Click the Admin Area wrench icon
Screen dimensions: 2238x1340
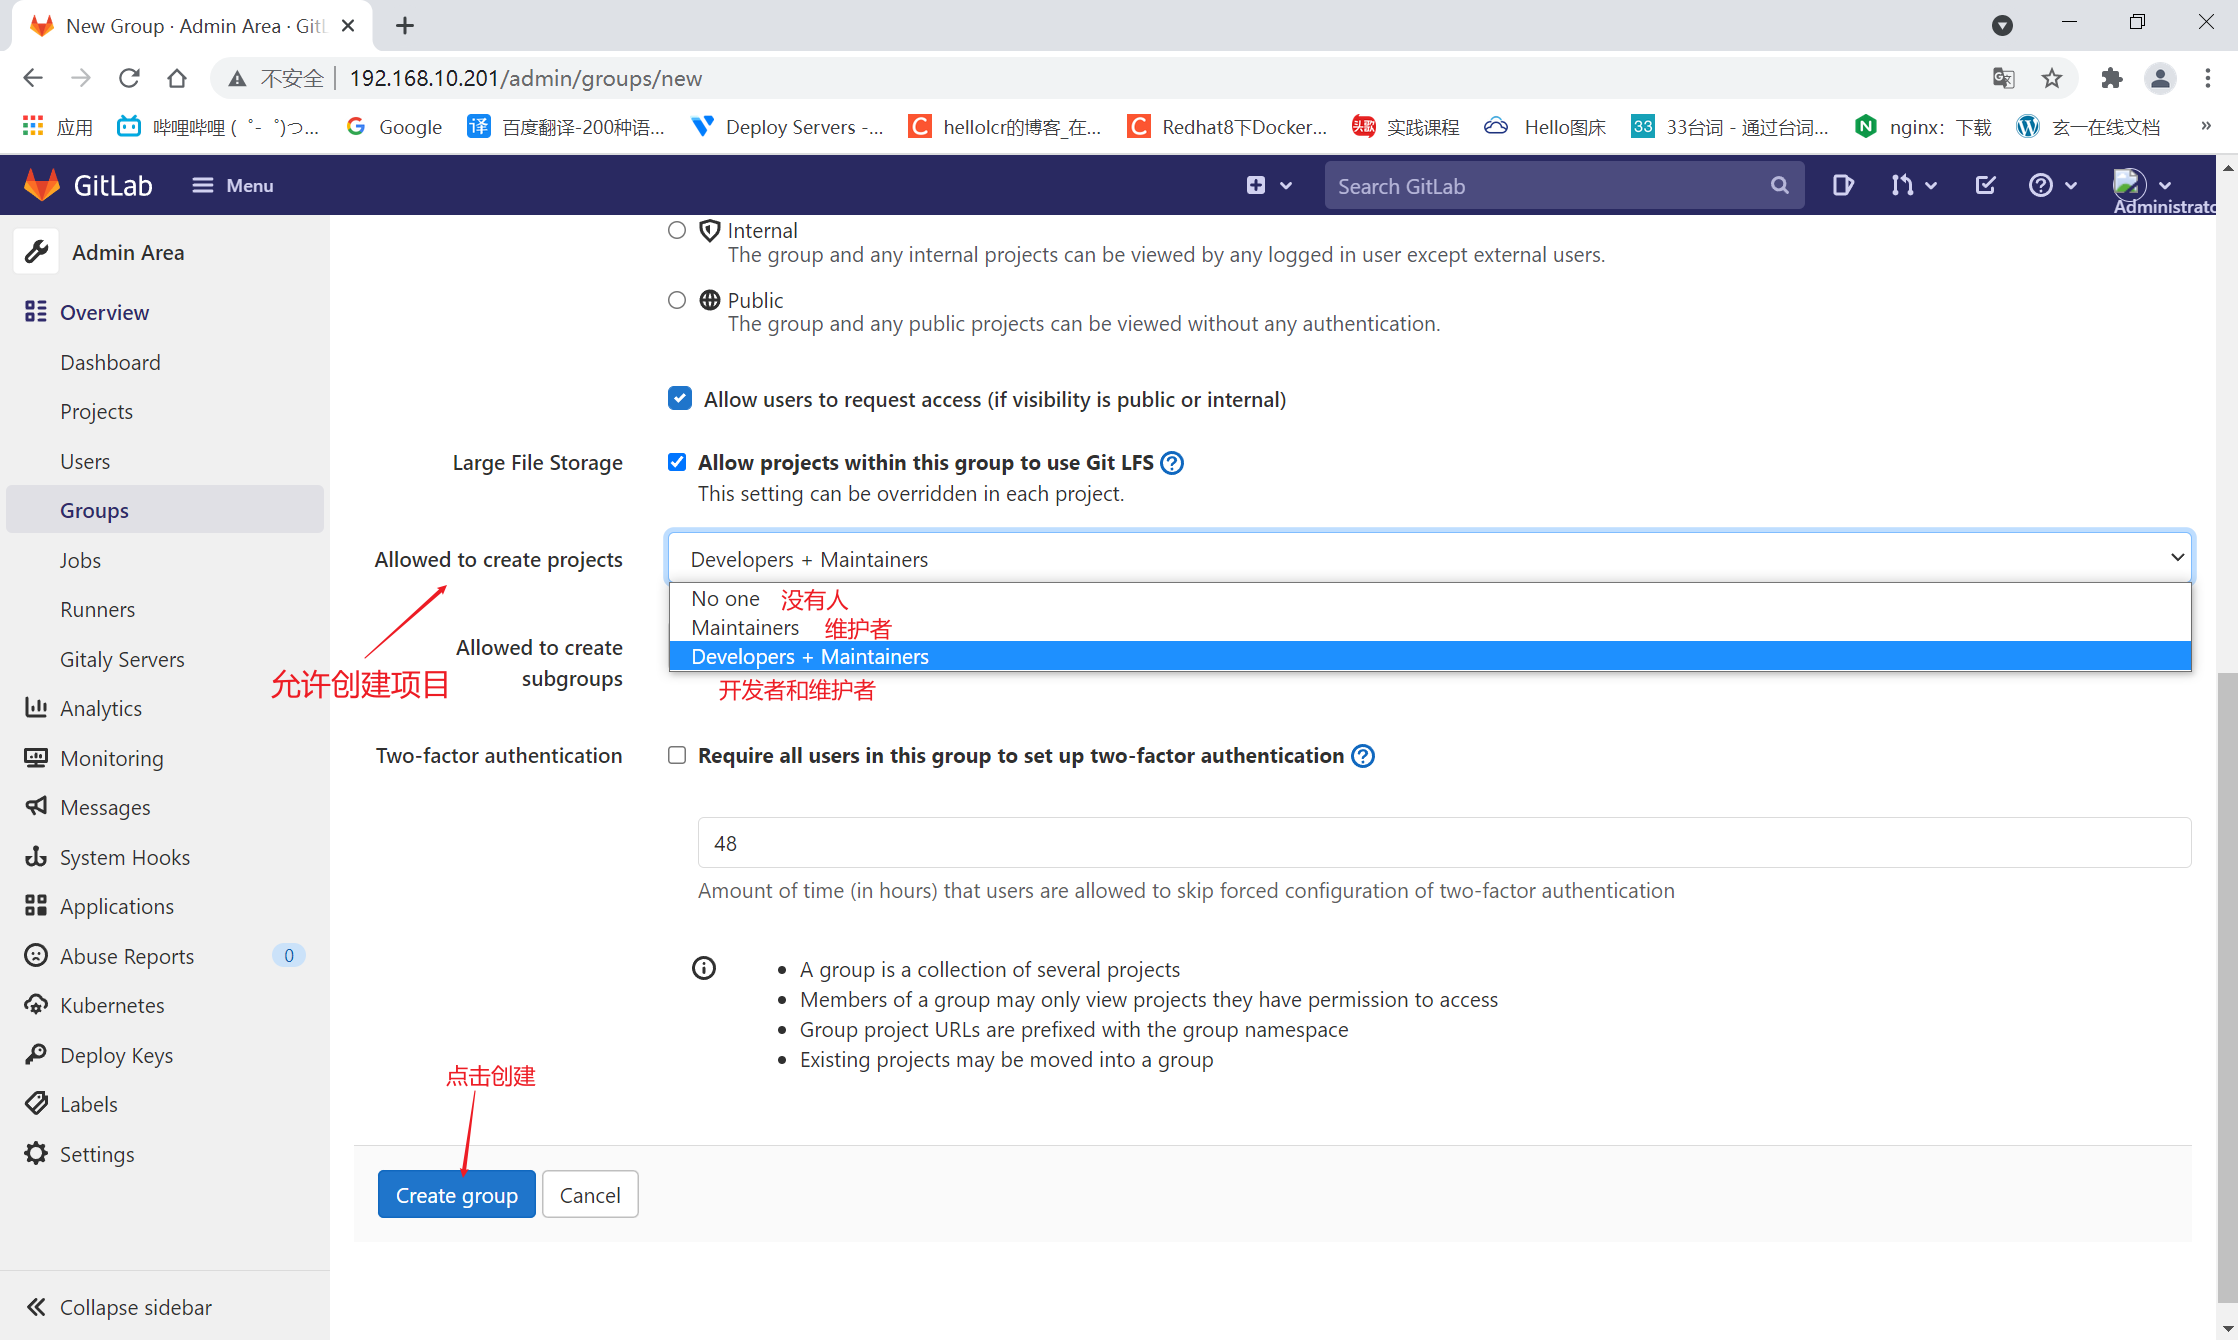[x=36, y=251]
